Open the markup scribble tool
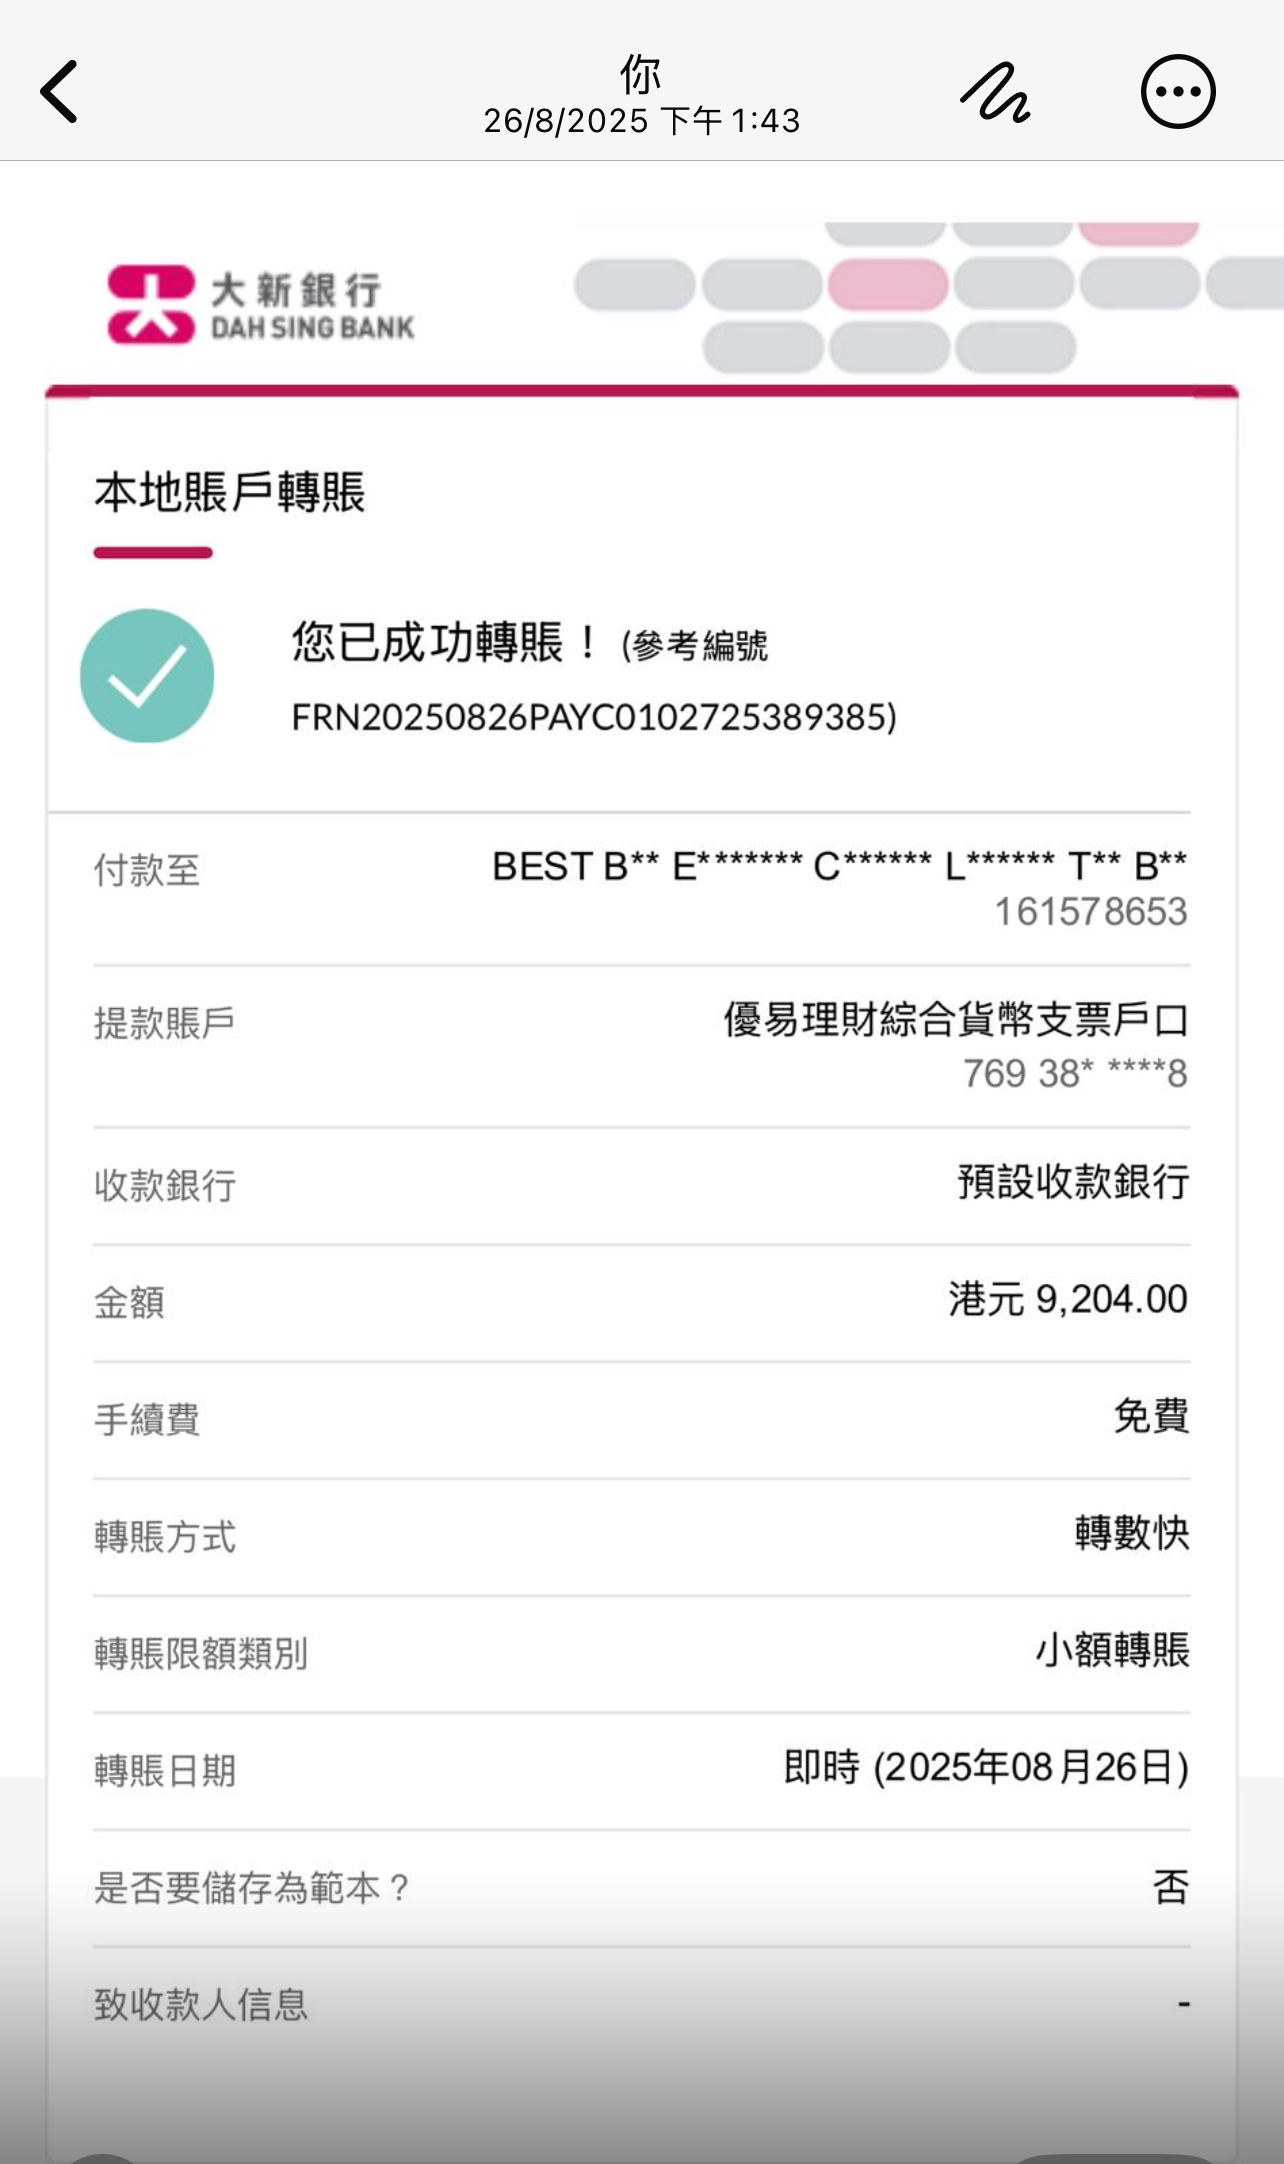 click(x=995, y=92)
